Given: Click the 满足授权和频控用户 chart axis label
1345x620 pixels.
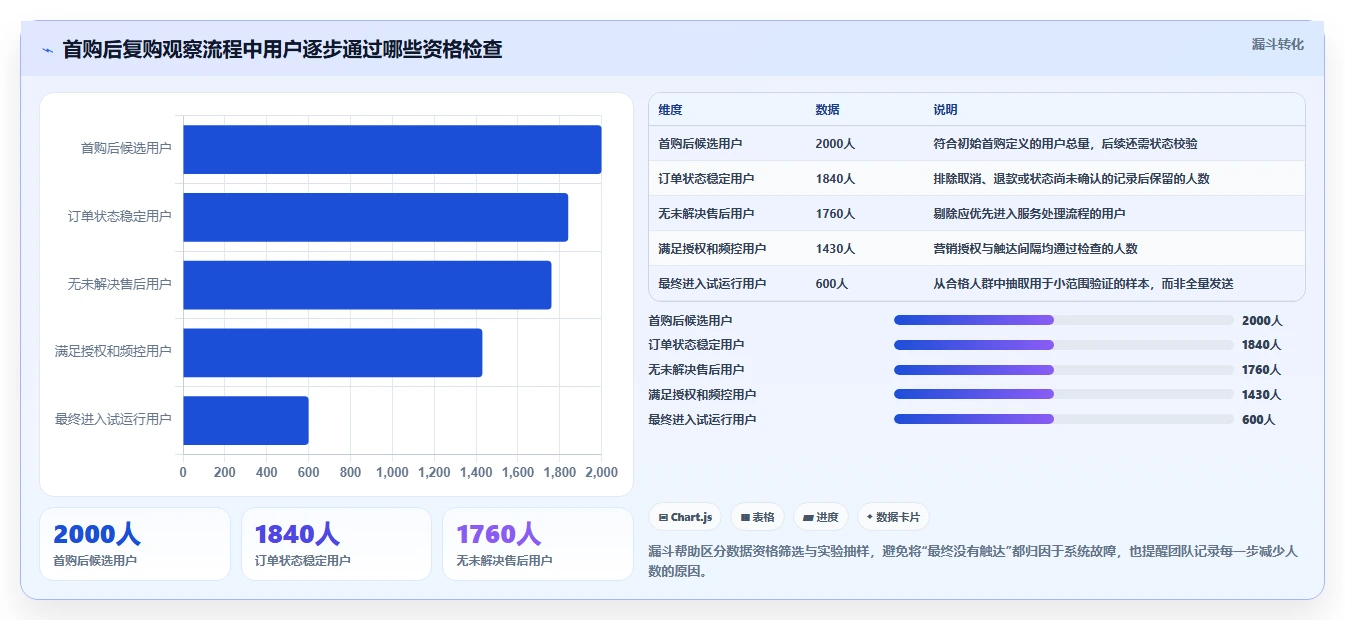Looking at the screenshot, I should coord(113,352).
